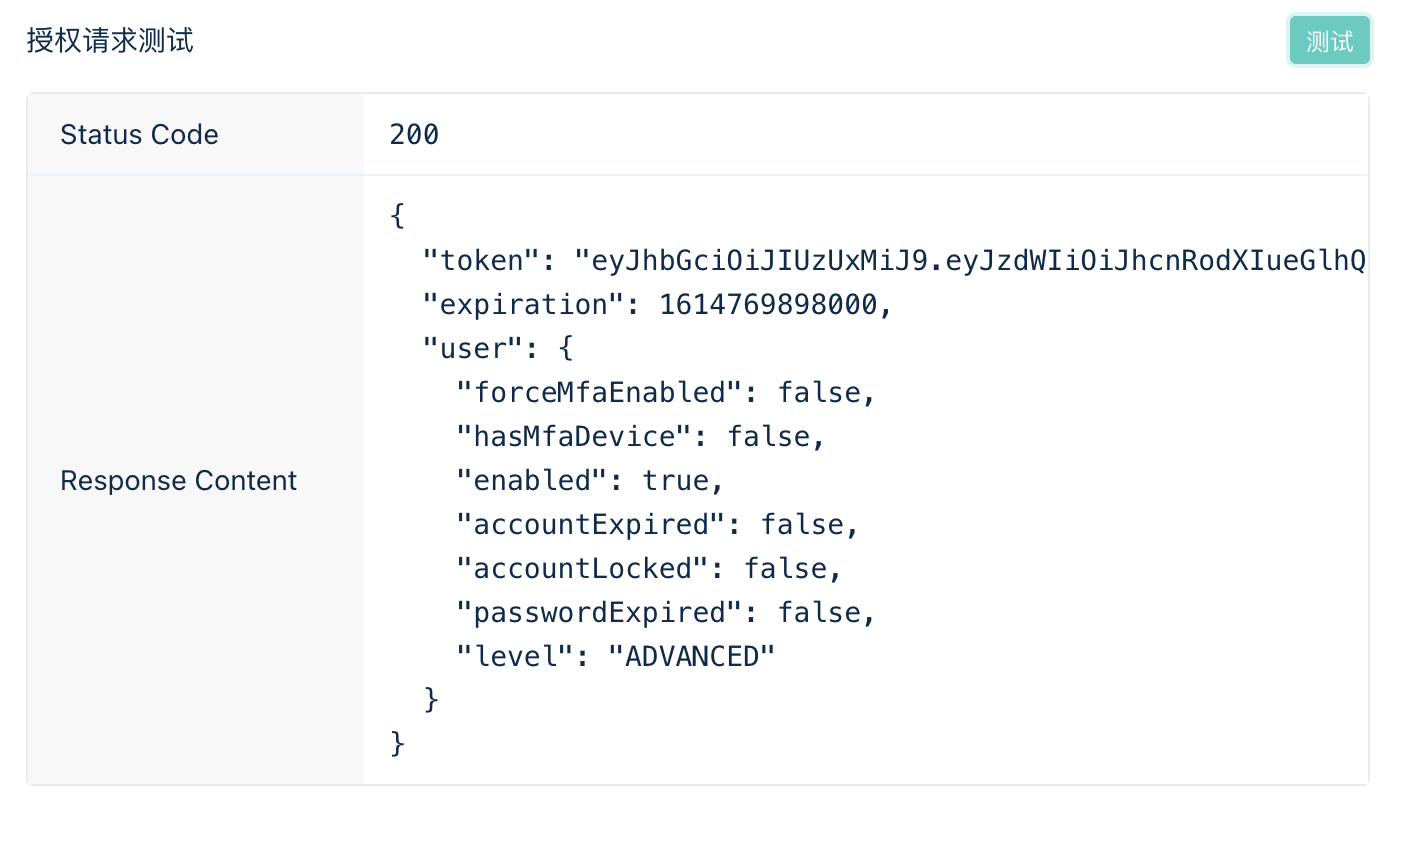Click the closing brace of the user object
1408x844 pixels.
tap(431, 699)
